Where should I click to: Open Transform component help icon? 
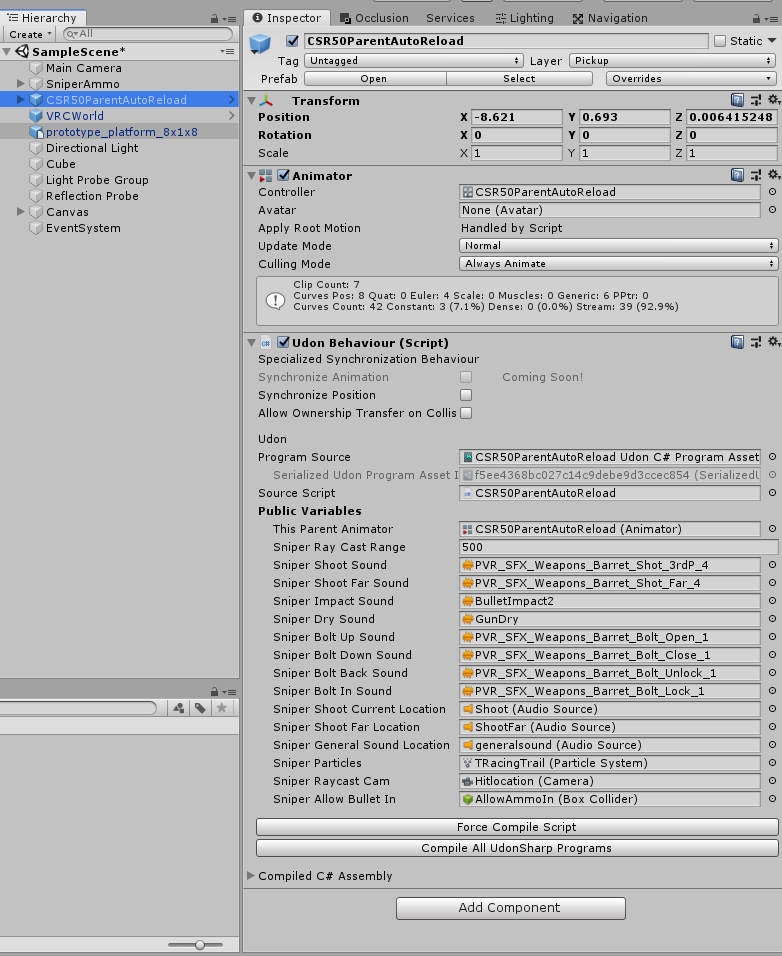click(x=737, y=100)
